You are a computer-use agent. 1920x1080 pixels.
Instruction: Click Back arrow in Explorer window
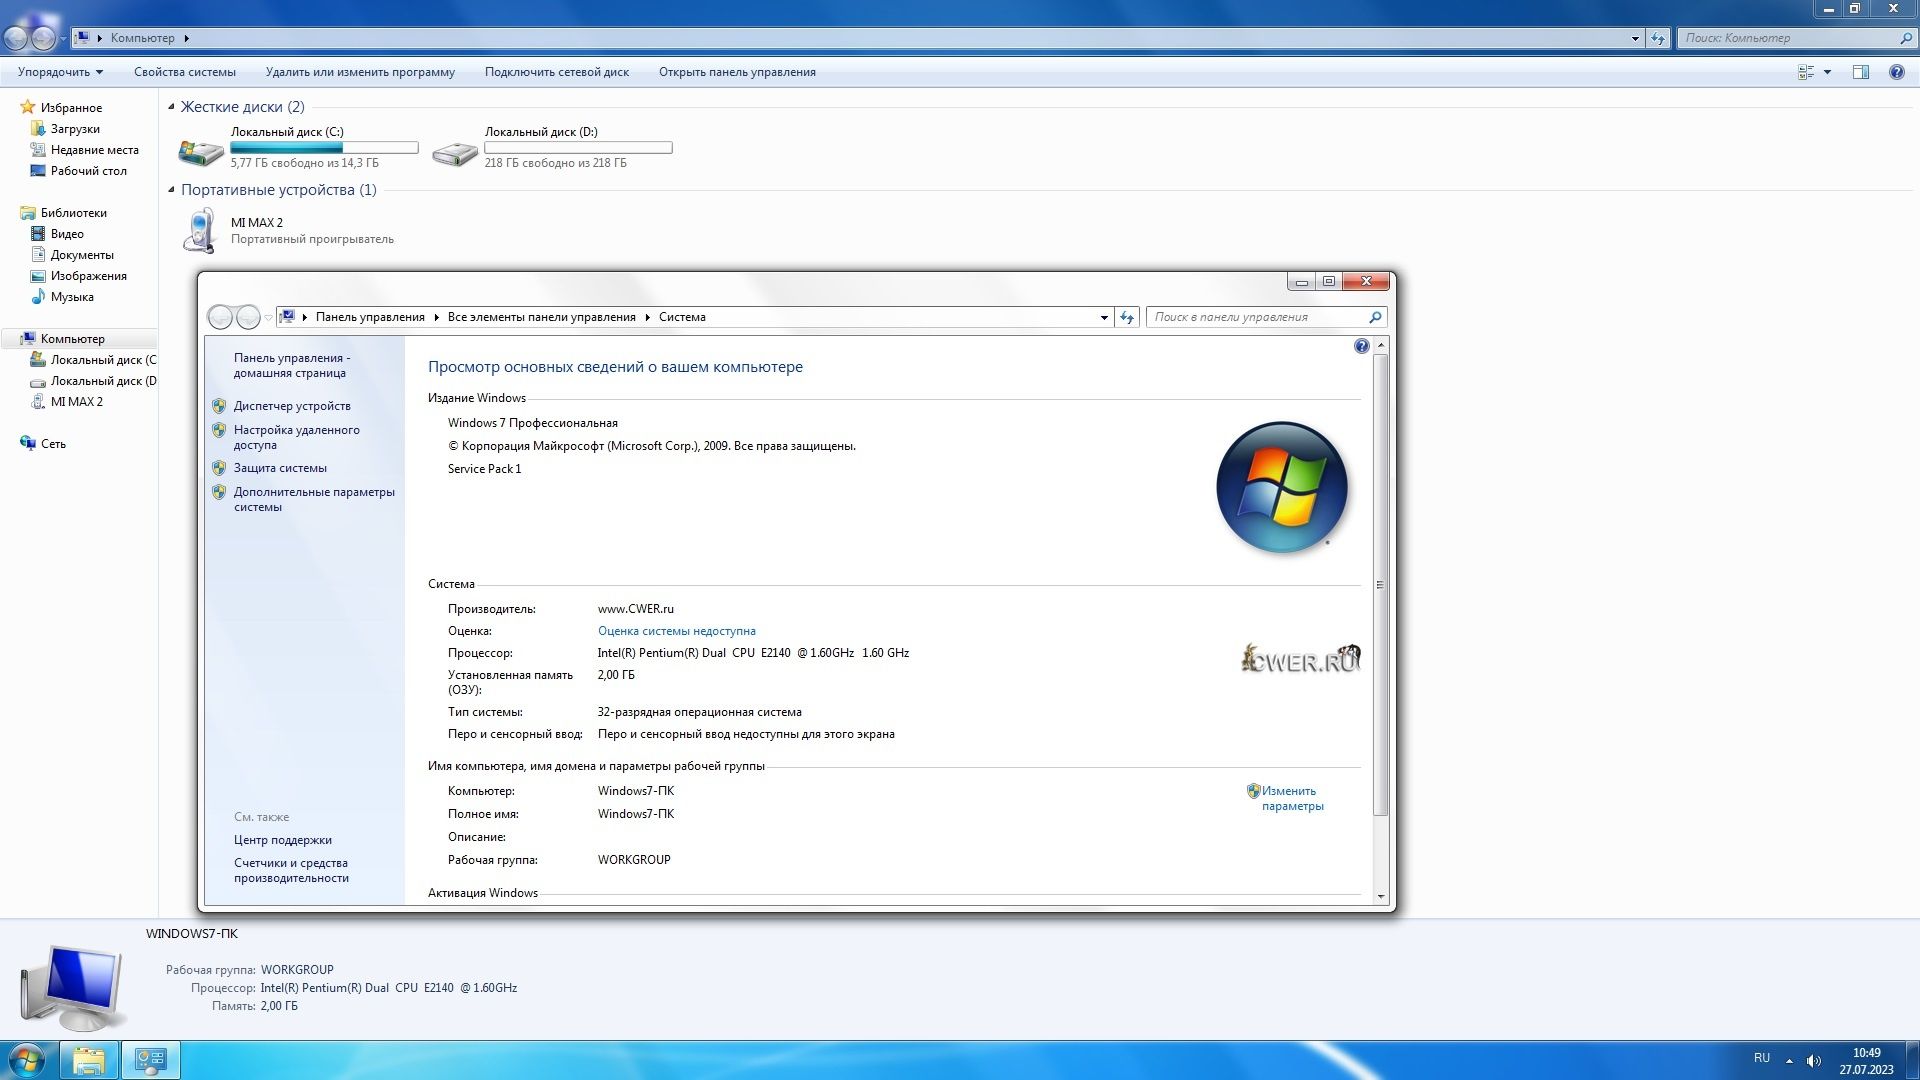tap(16, 38)
